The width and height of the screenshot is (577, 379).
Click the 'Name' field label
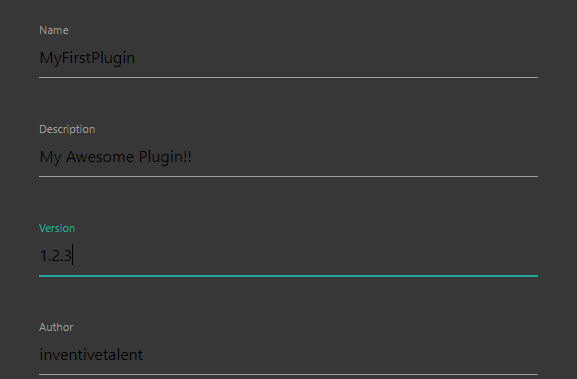(54, 30)
